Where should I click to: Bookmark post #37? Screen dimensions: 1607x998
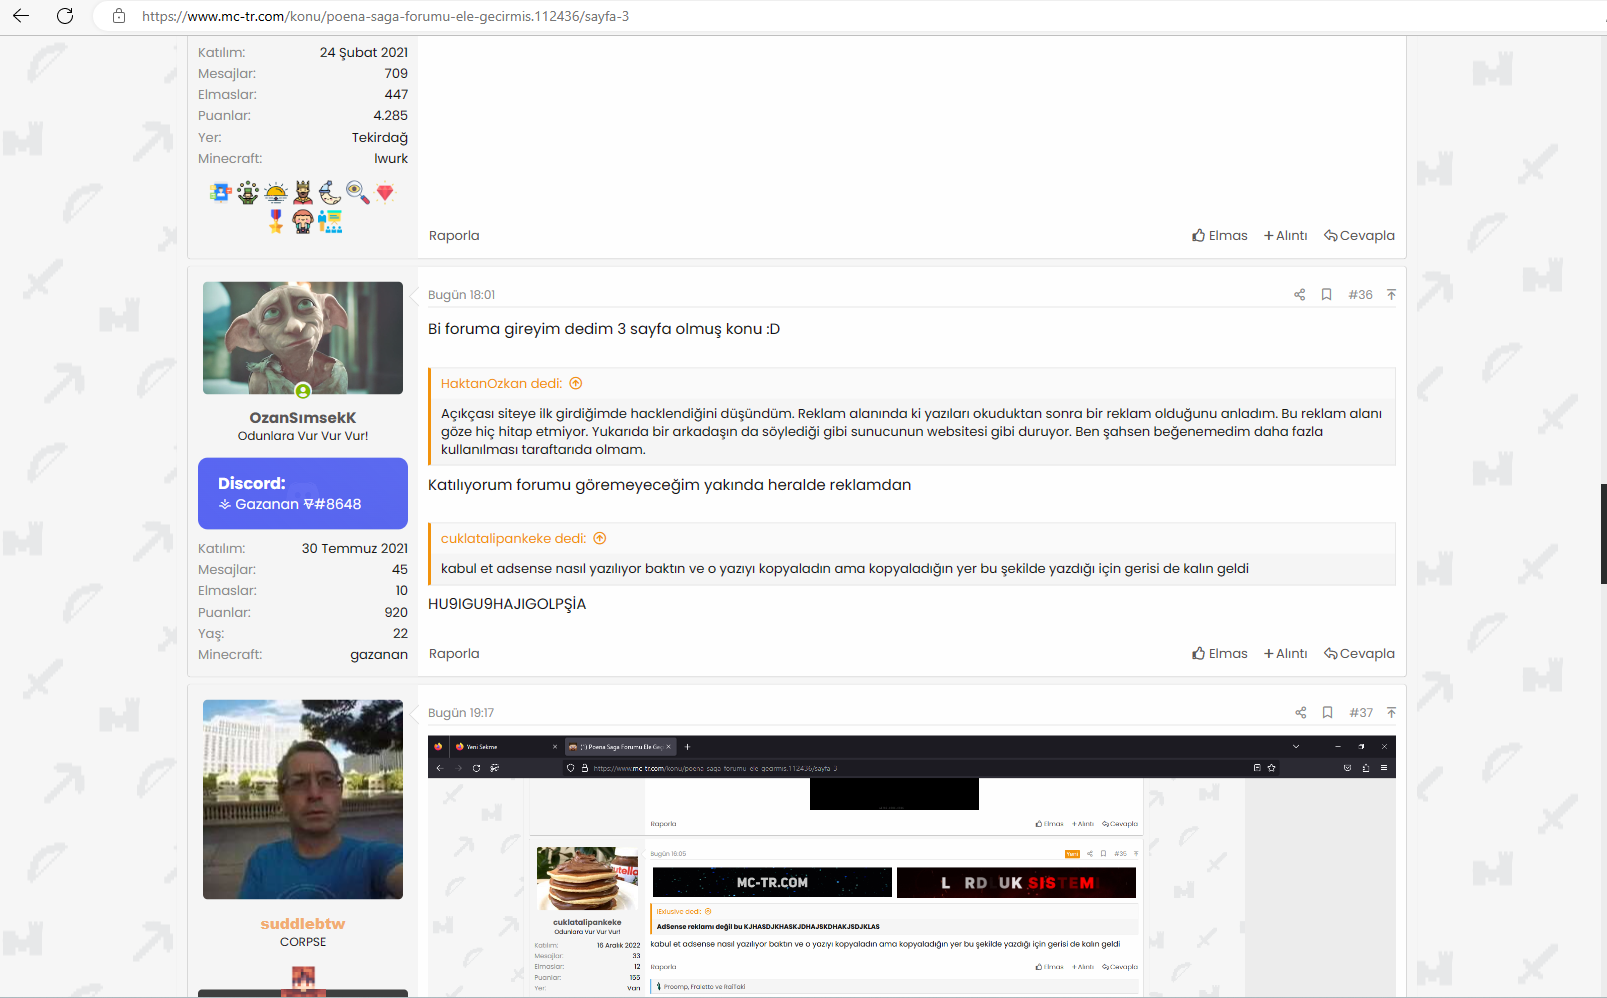coord(1328,713)
